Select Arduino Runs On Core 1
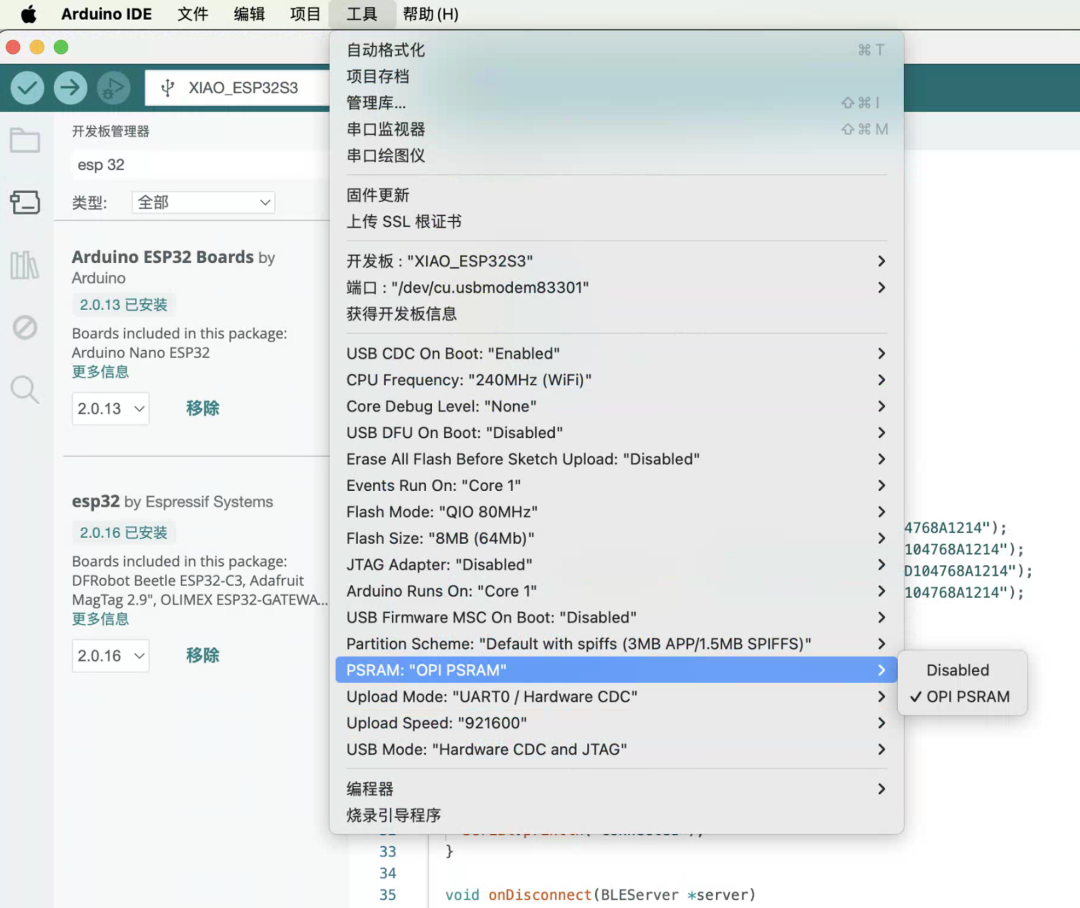Viewport: 1080px width, 908px height. 616,591
